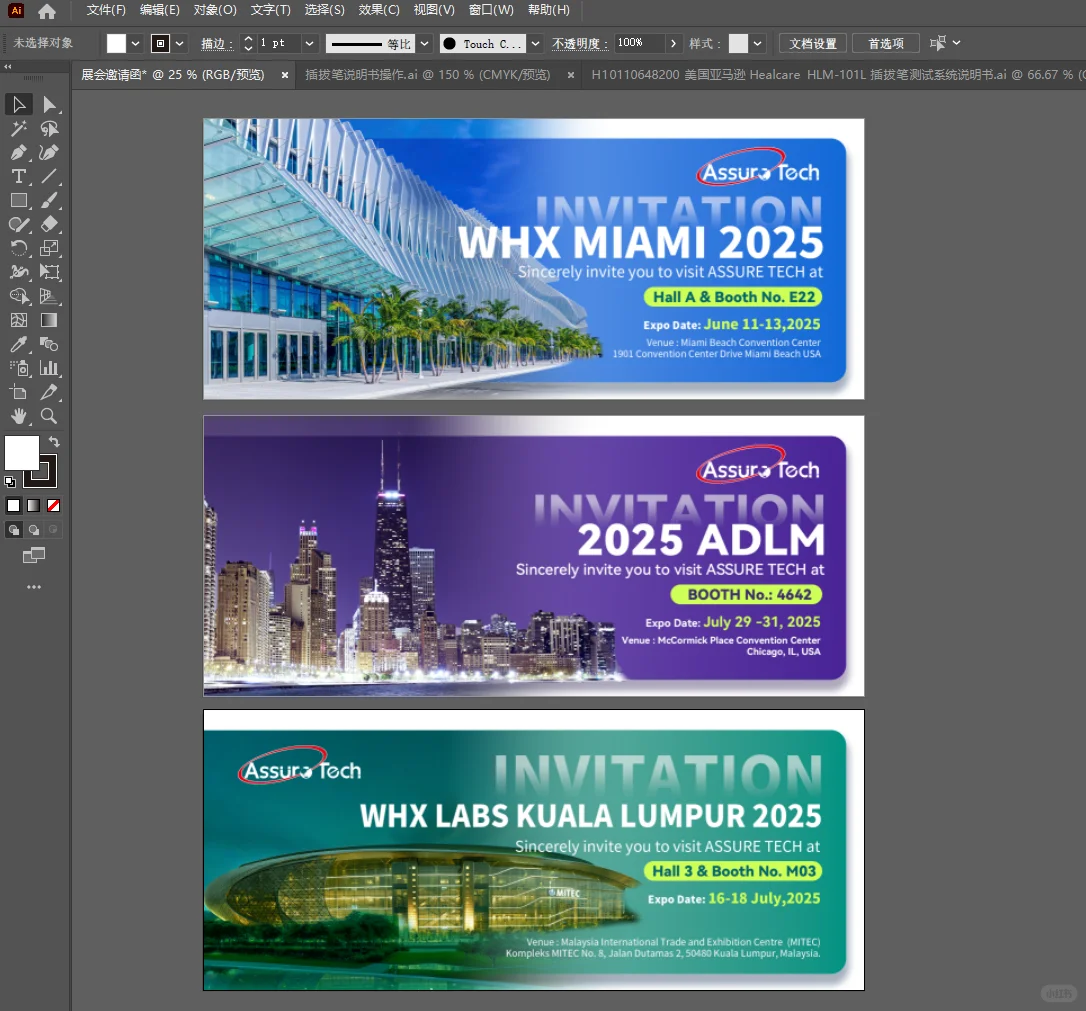This screenshot has width=1086, height=1011.
Task: Swap fill and stroke colors arrow
Action: pyautogui.click(x=54, y=442)
